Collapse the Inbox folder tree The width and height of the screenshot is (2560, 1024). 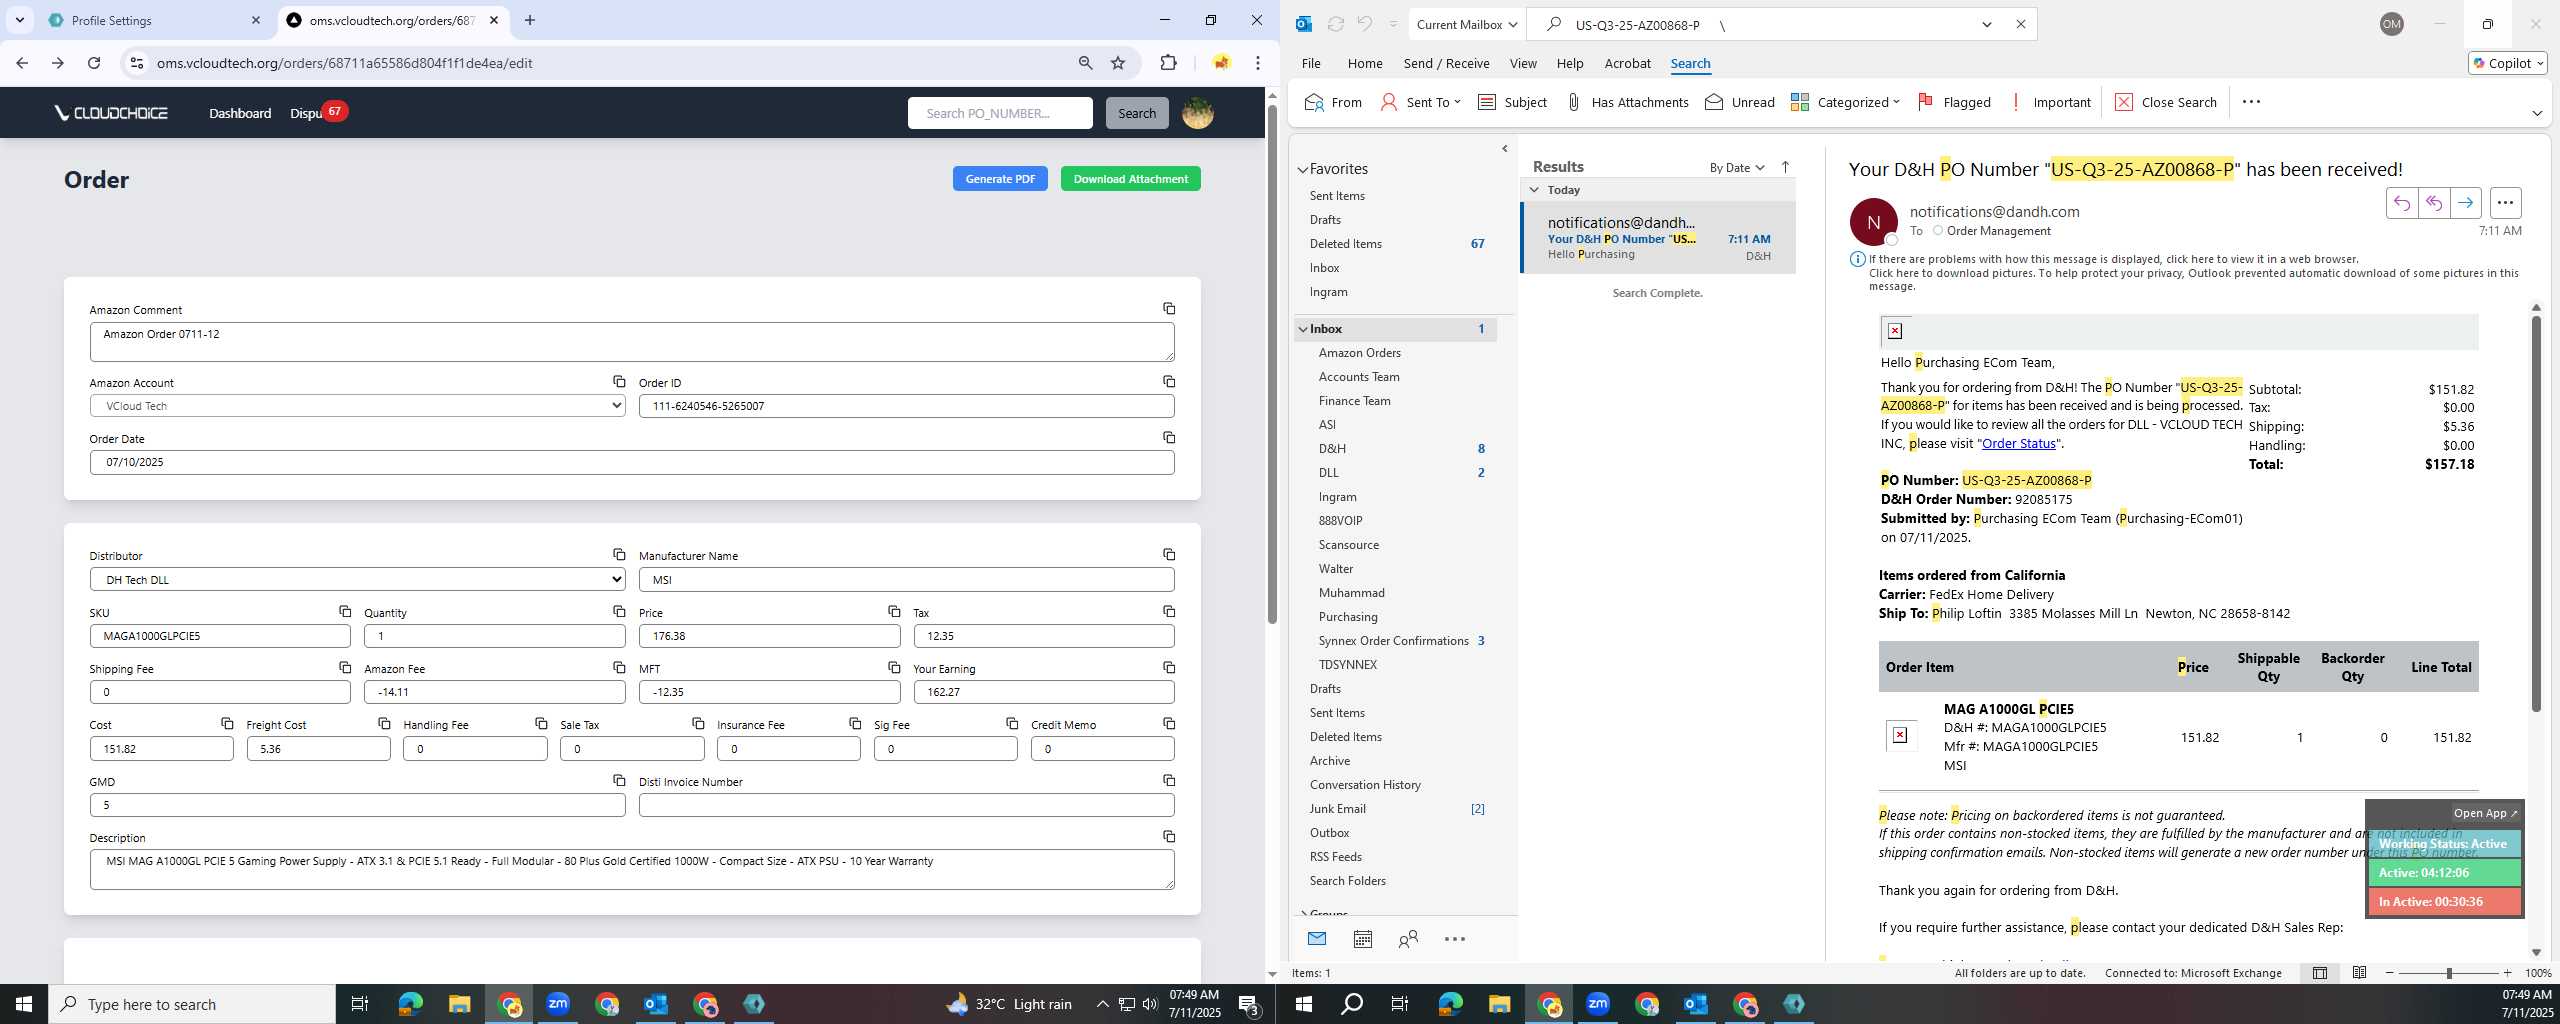[1303, 329]
